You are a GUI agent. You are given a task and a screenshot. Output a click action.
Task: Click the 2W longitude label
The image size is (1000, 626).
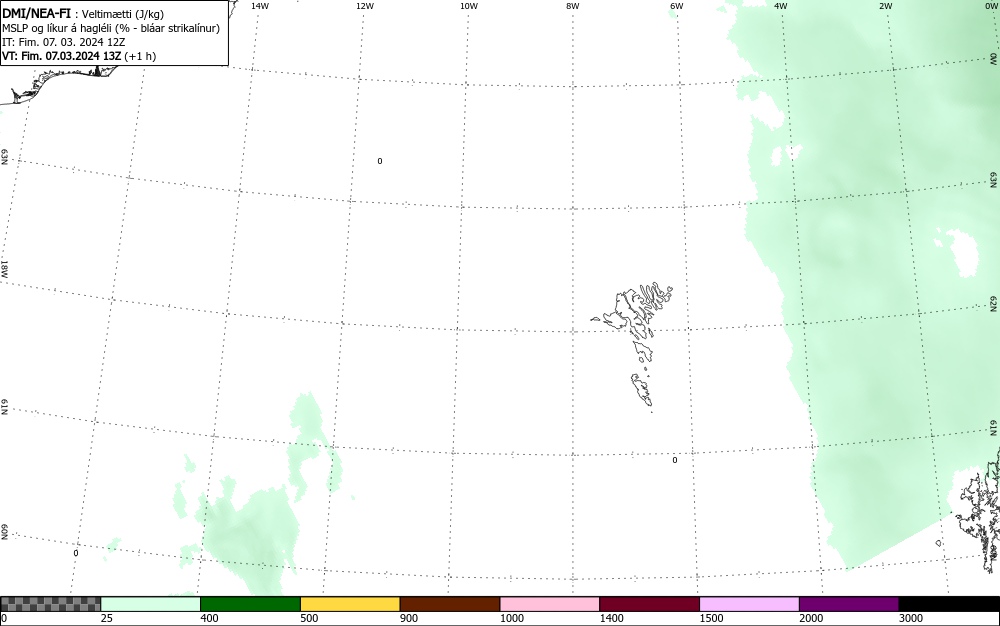[885, 6]
